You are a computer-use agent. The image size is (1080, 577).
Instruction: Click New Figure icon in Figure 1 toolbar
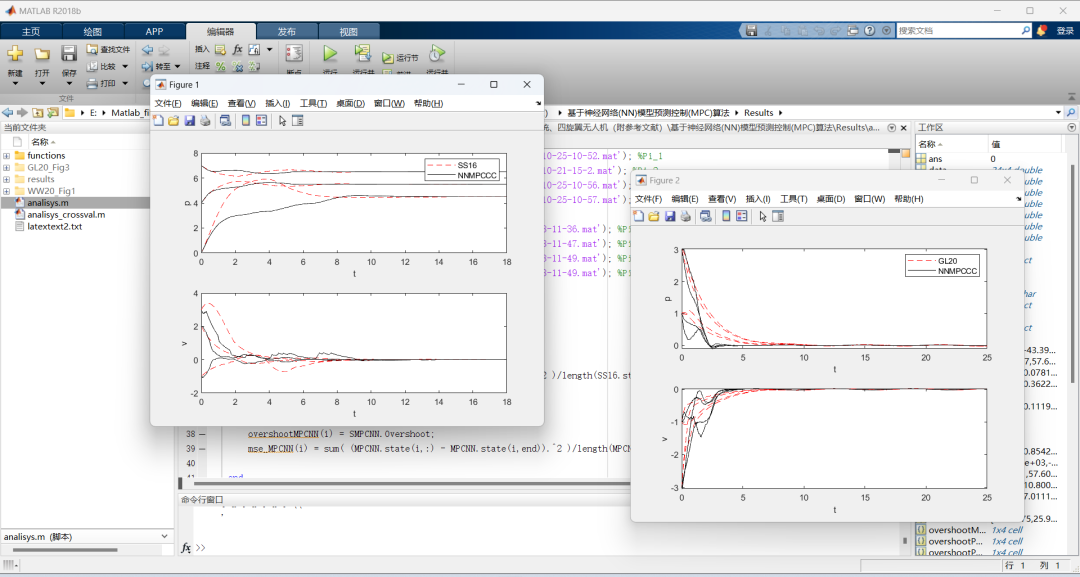158,120
